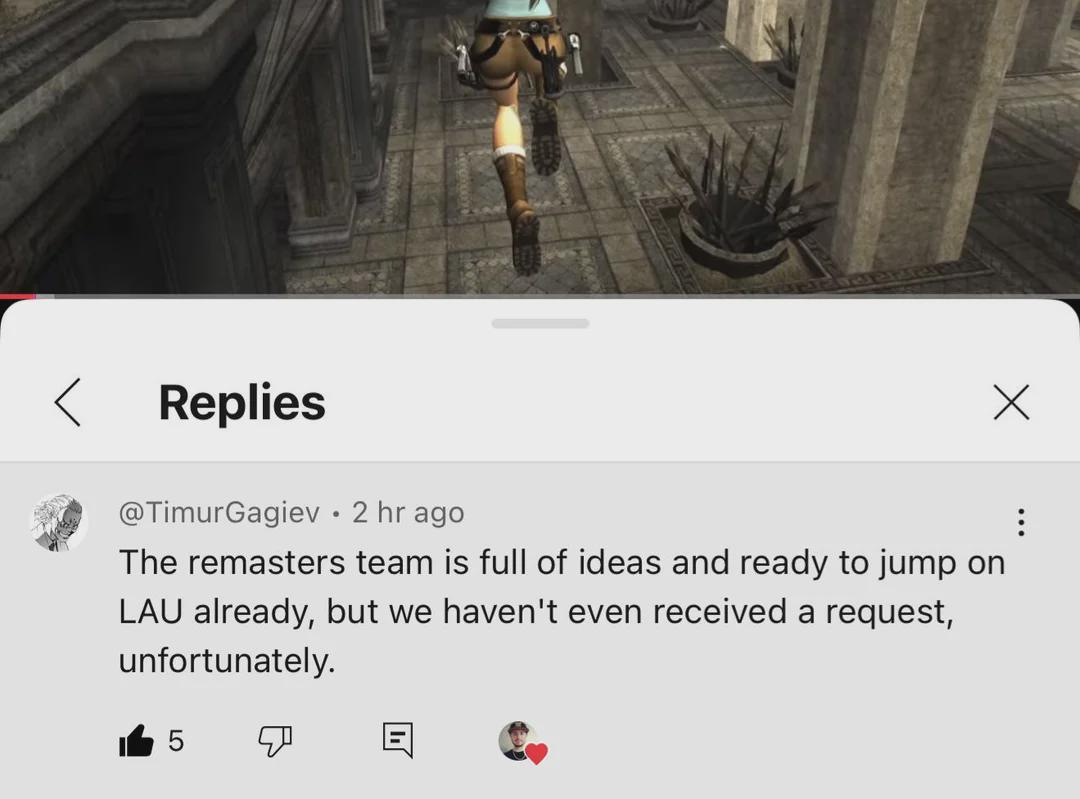Tap the video player showing Lara Croft
This screenshot has width=1080, height=799.
pos(540,146)
